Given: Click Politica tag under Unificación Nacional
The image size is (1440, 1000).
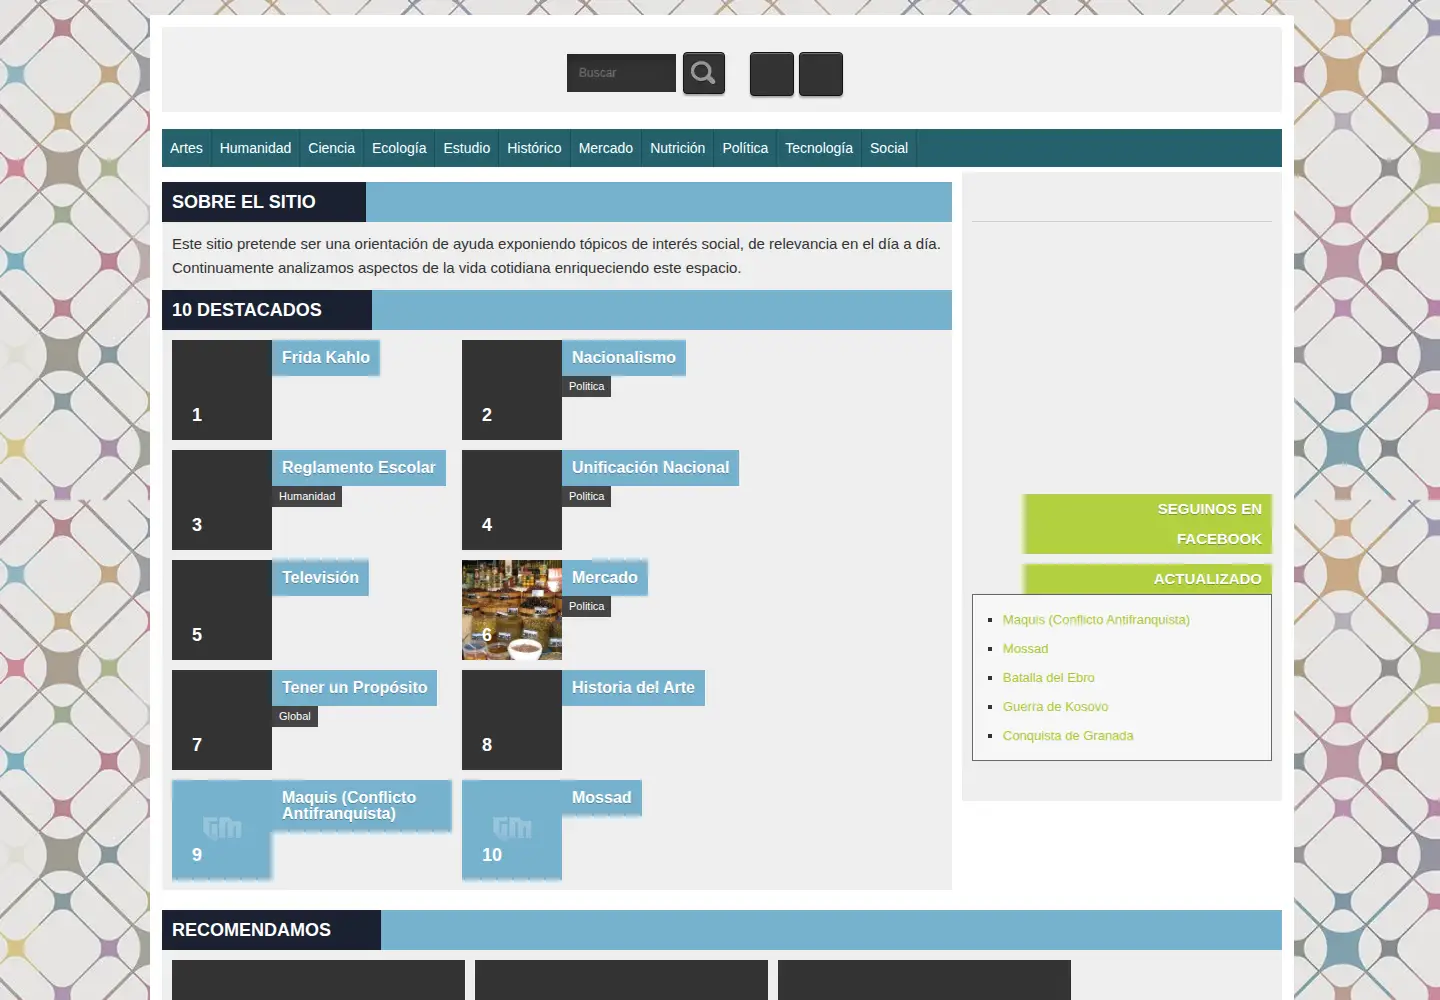Looking at the screenshot, I should pos(587,497).
